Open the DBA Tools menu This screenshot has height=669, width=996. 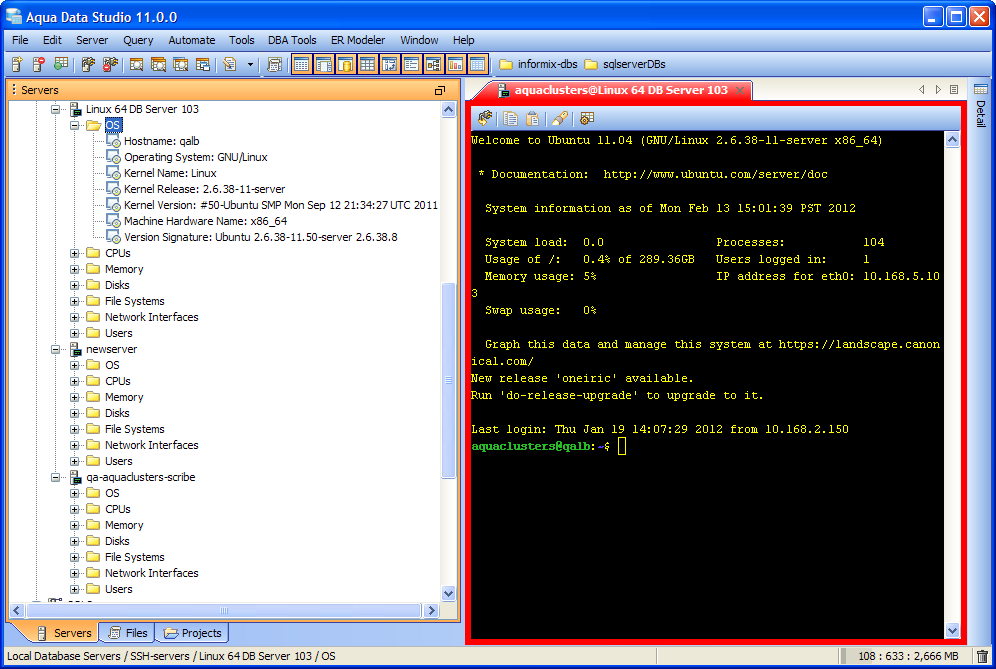pos(292,40)
